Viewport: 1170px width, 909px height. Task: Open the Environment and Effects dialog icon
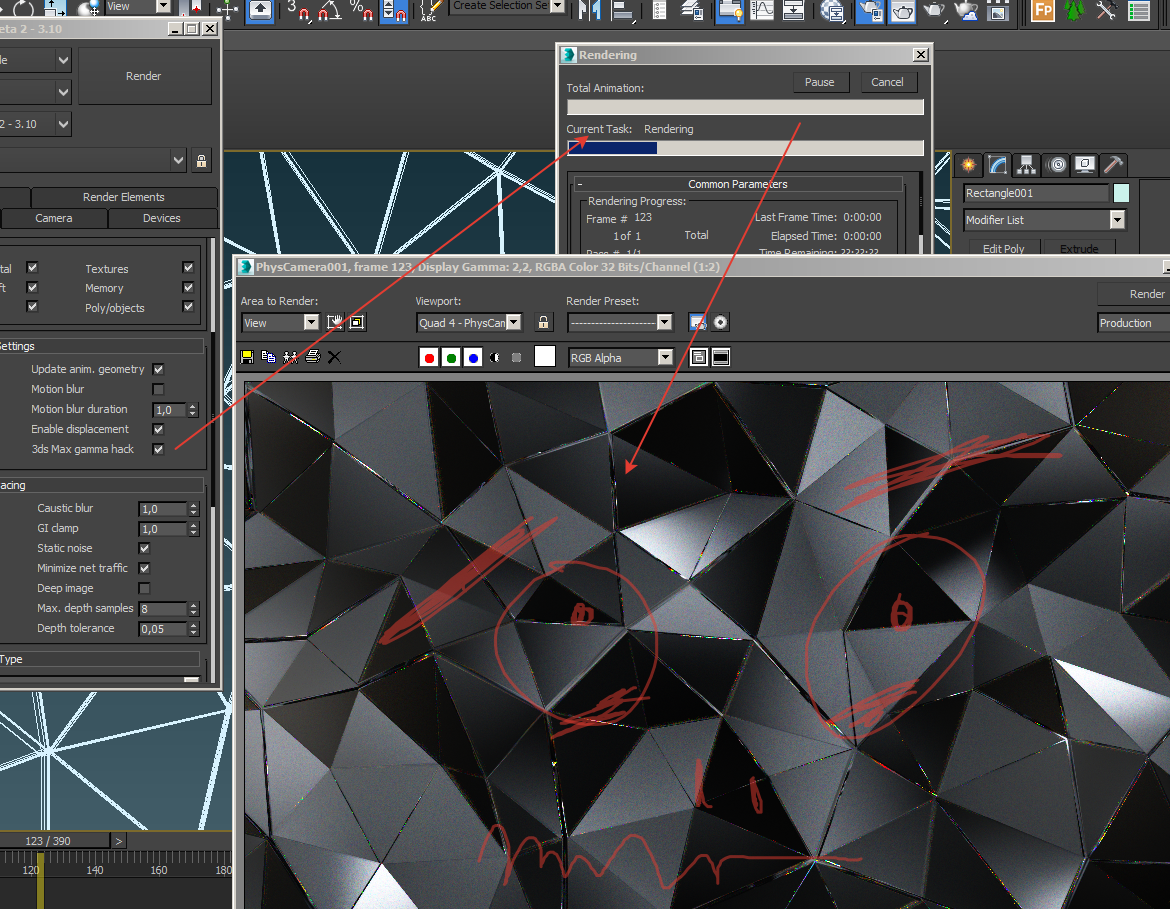point(720,322)
